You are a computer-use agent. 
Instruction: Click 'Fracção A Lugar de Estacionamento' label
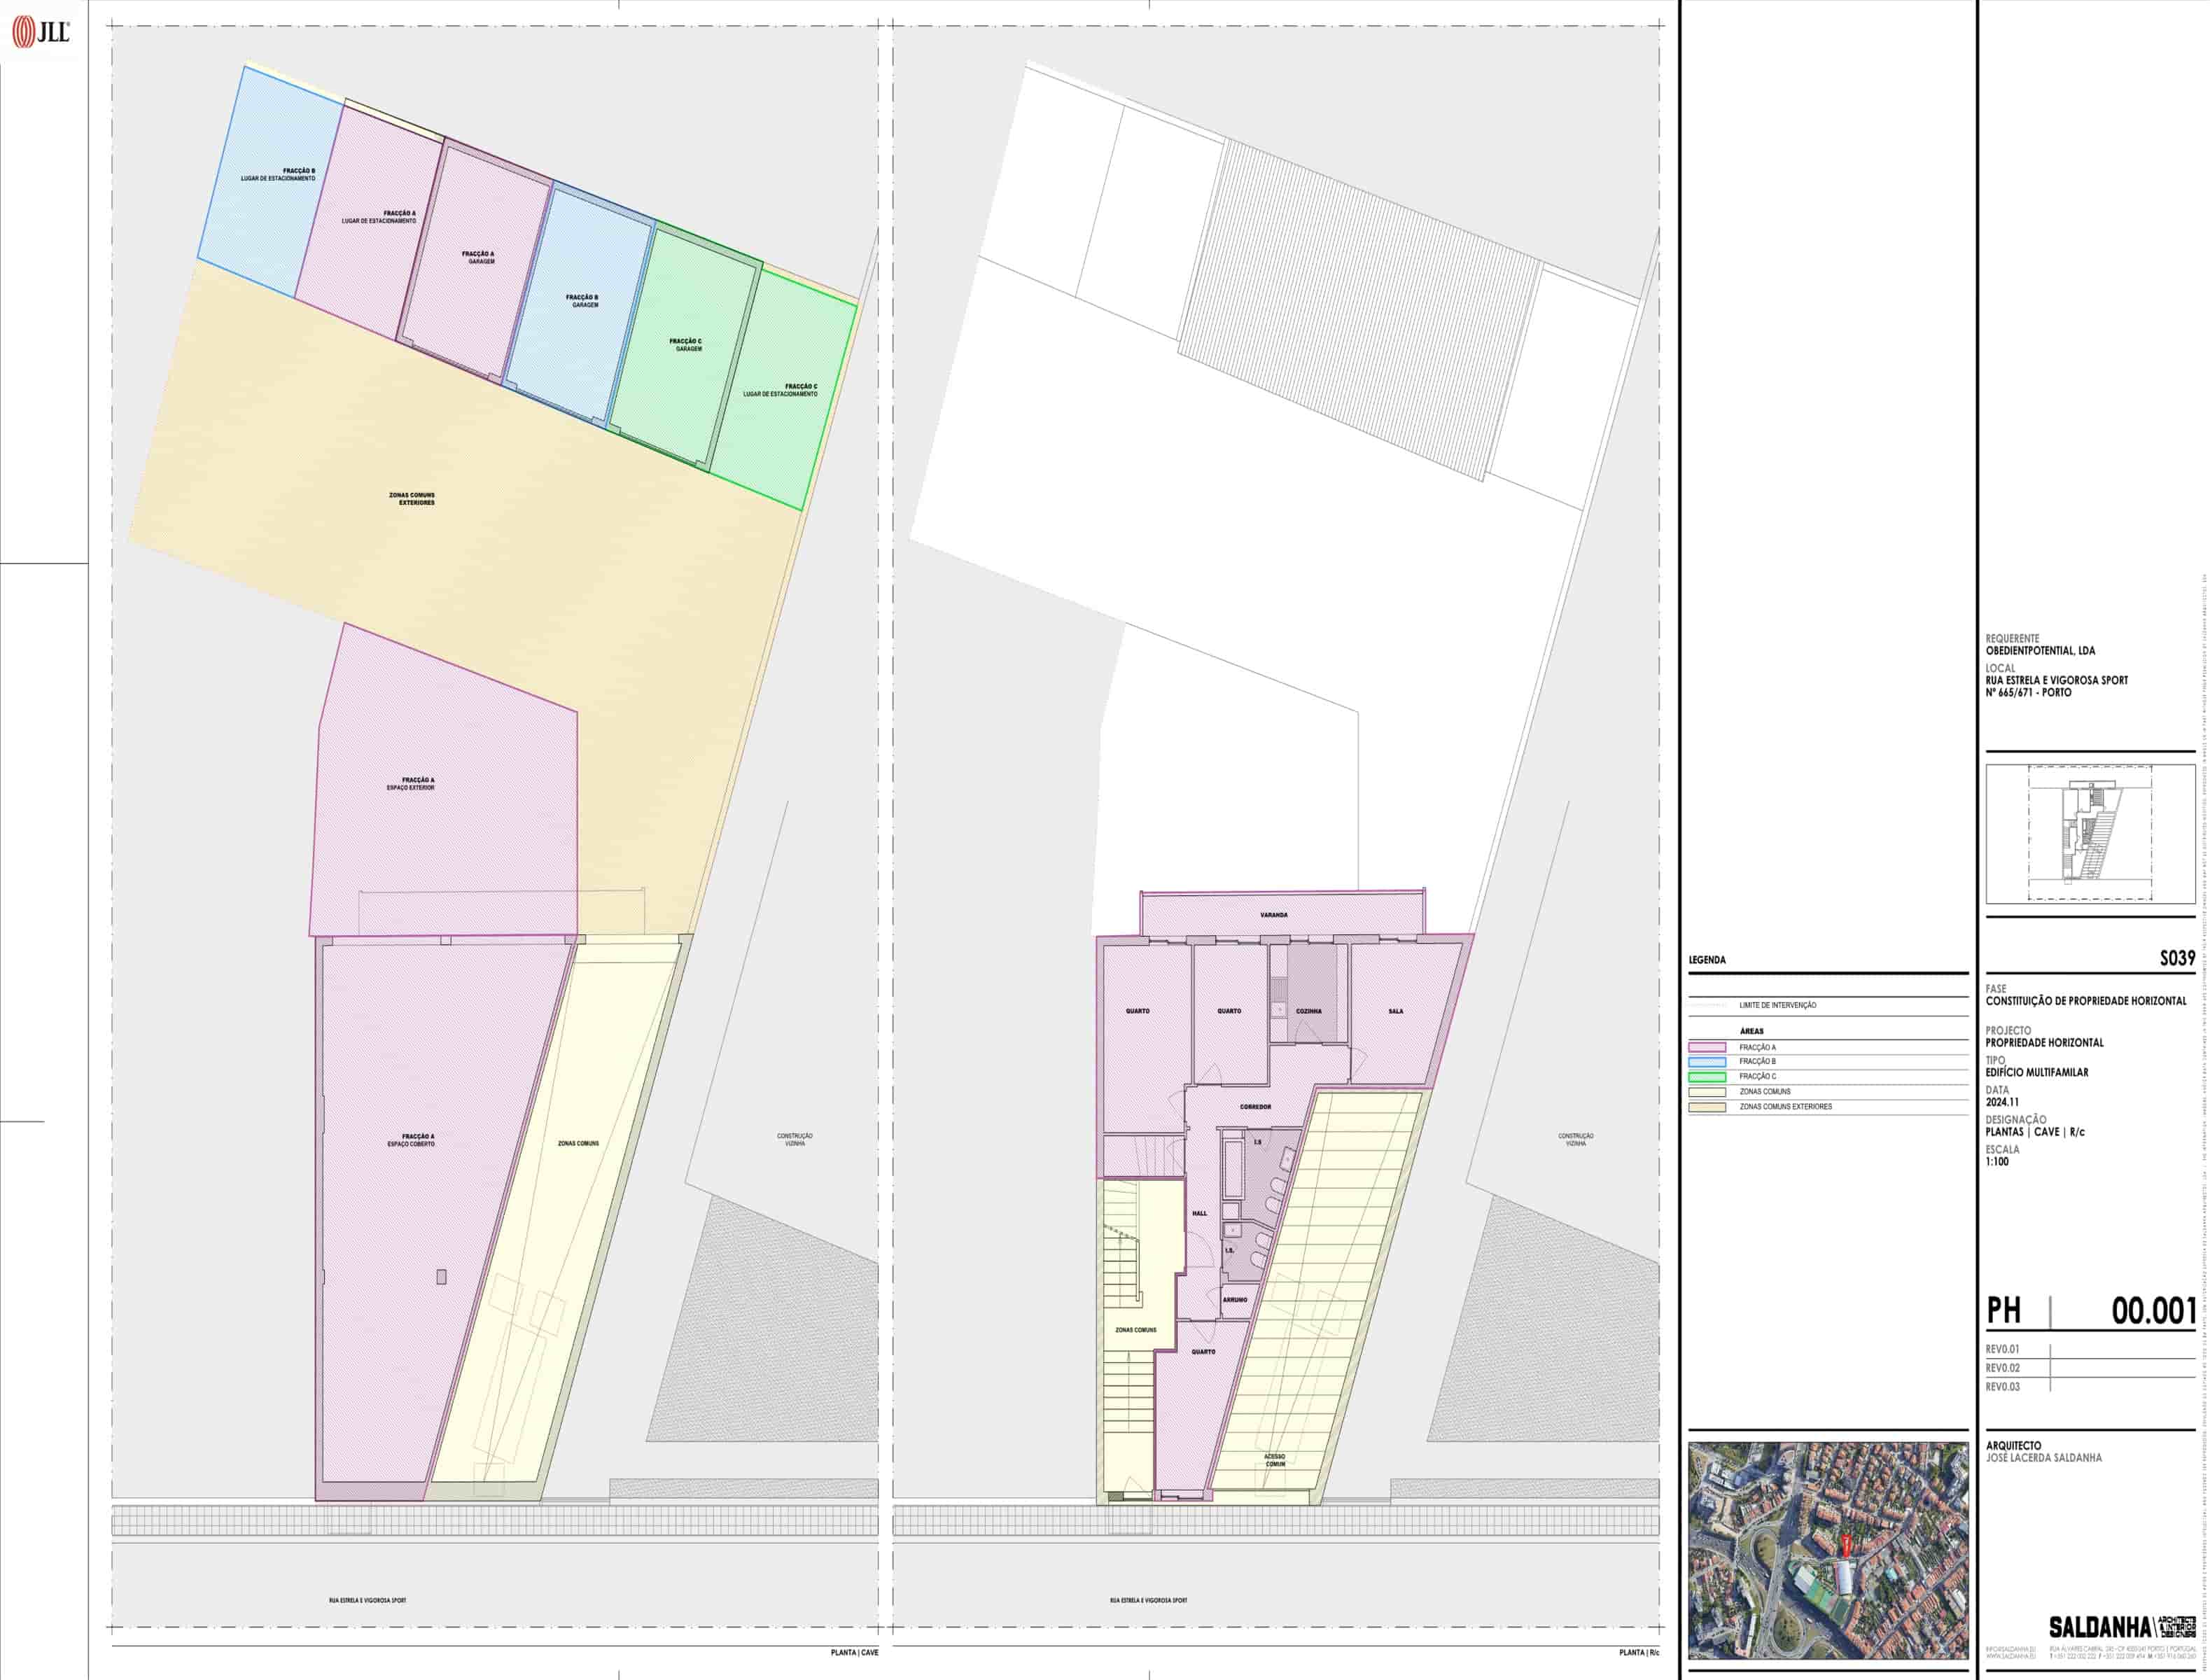pos(379,217)
